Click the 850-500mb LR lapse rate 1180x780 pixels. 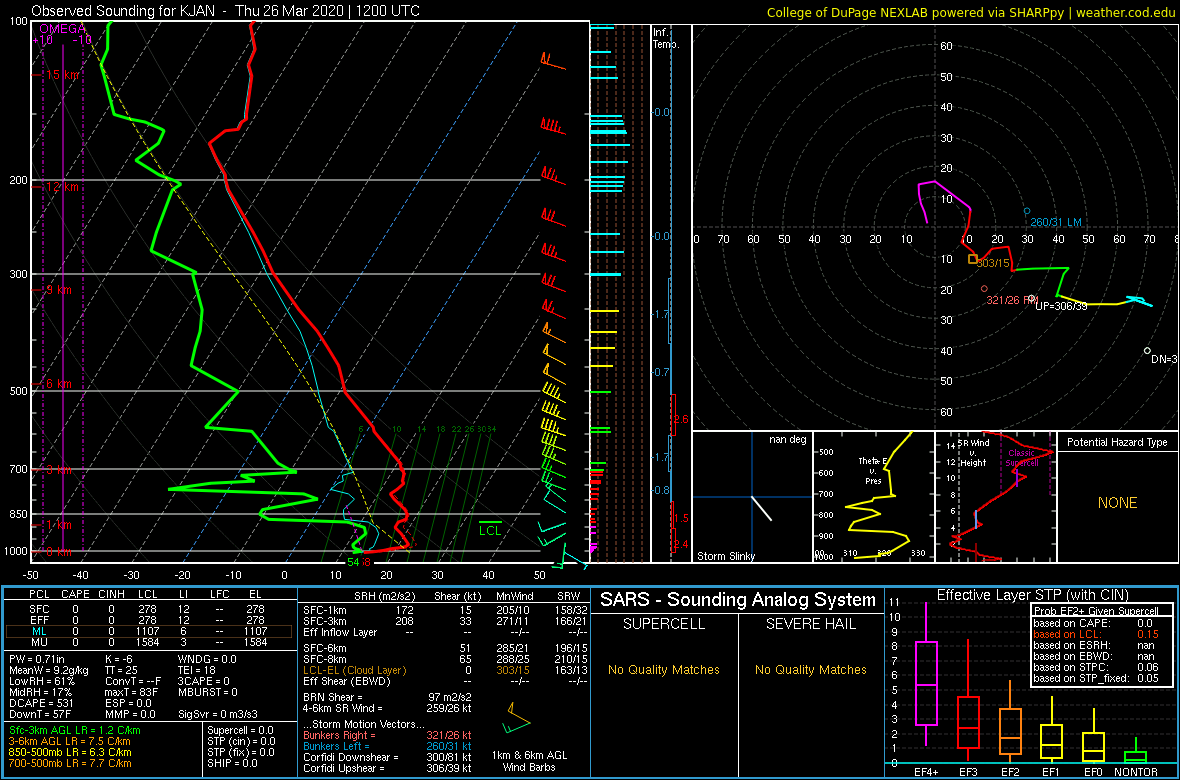70,751
